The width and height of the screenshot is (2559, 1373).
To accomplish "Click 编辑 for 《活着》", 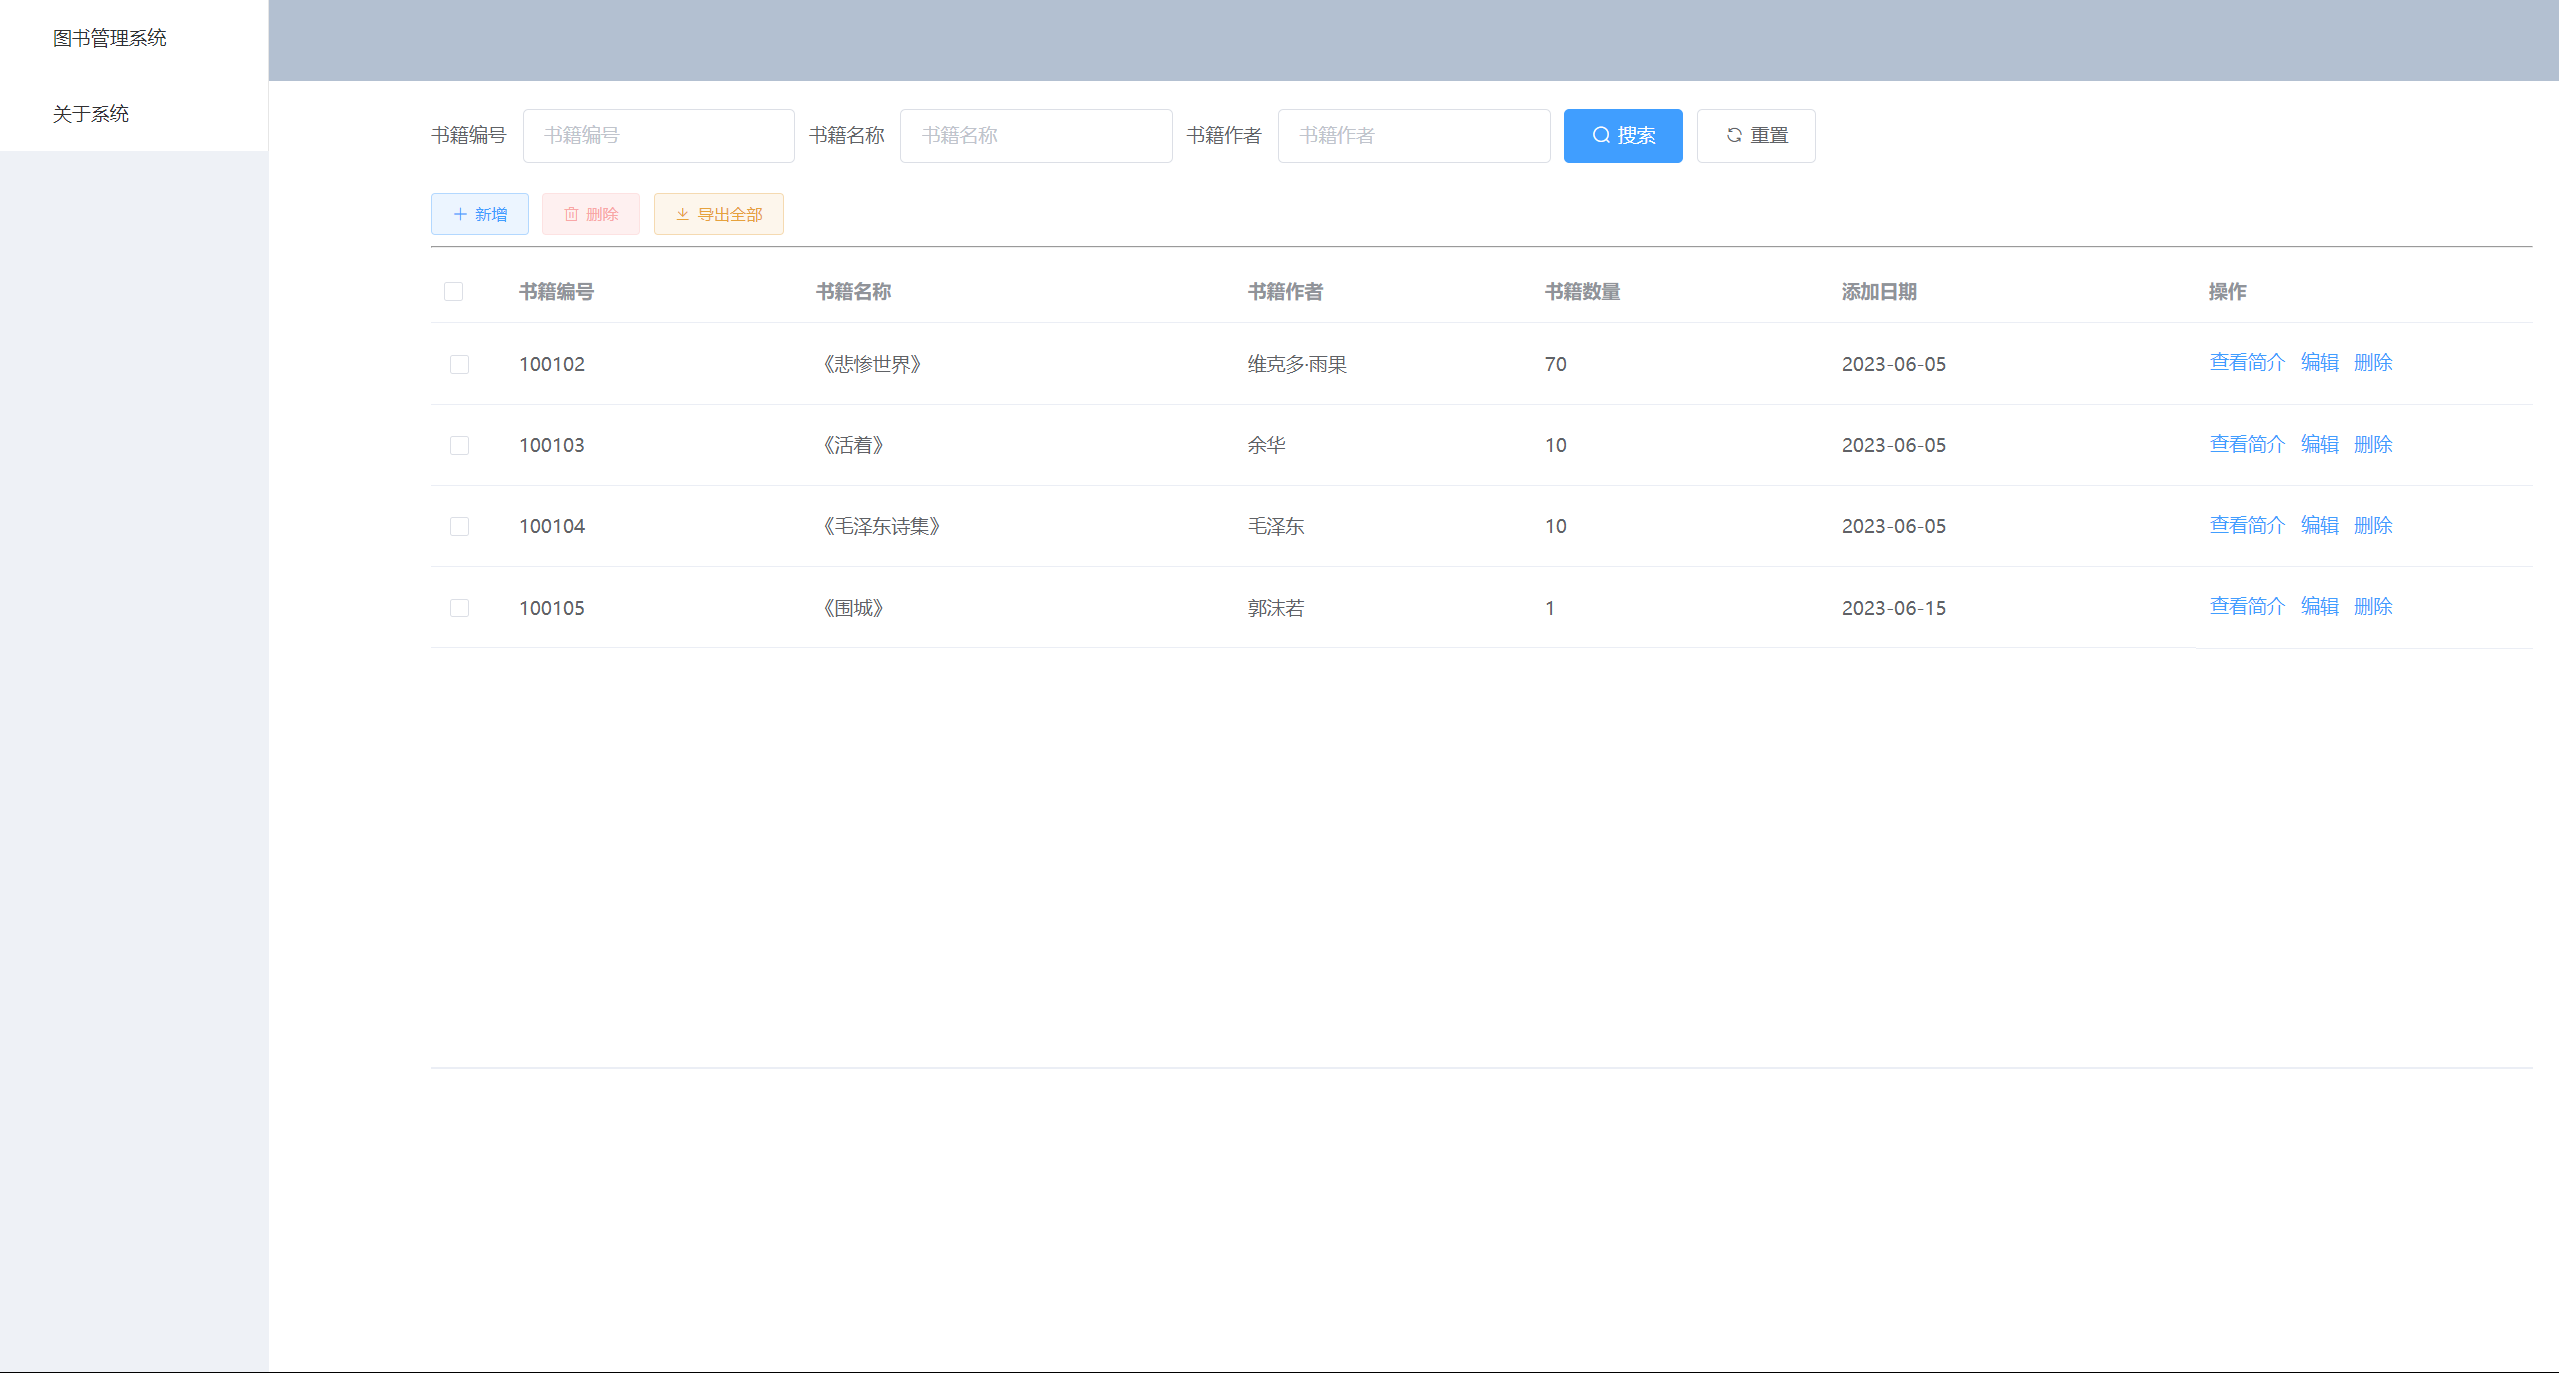I will click(2319, 444).
